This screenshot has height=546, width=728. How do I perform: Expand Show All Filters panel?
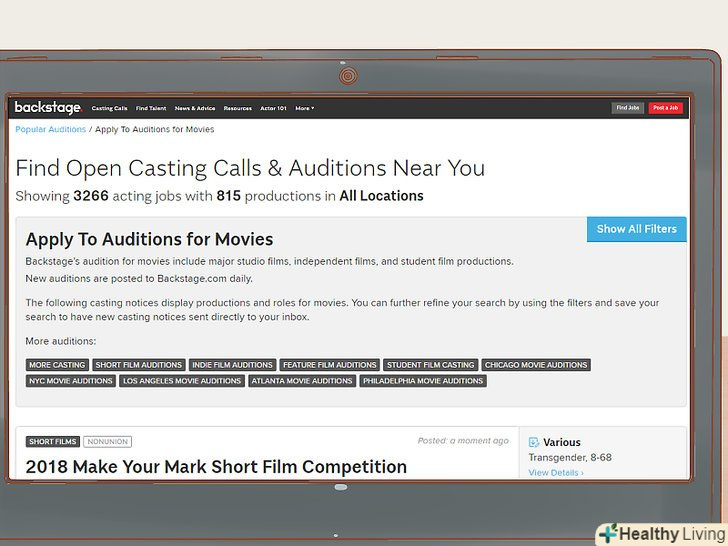(x=636, y=229)
